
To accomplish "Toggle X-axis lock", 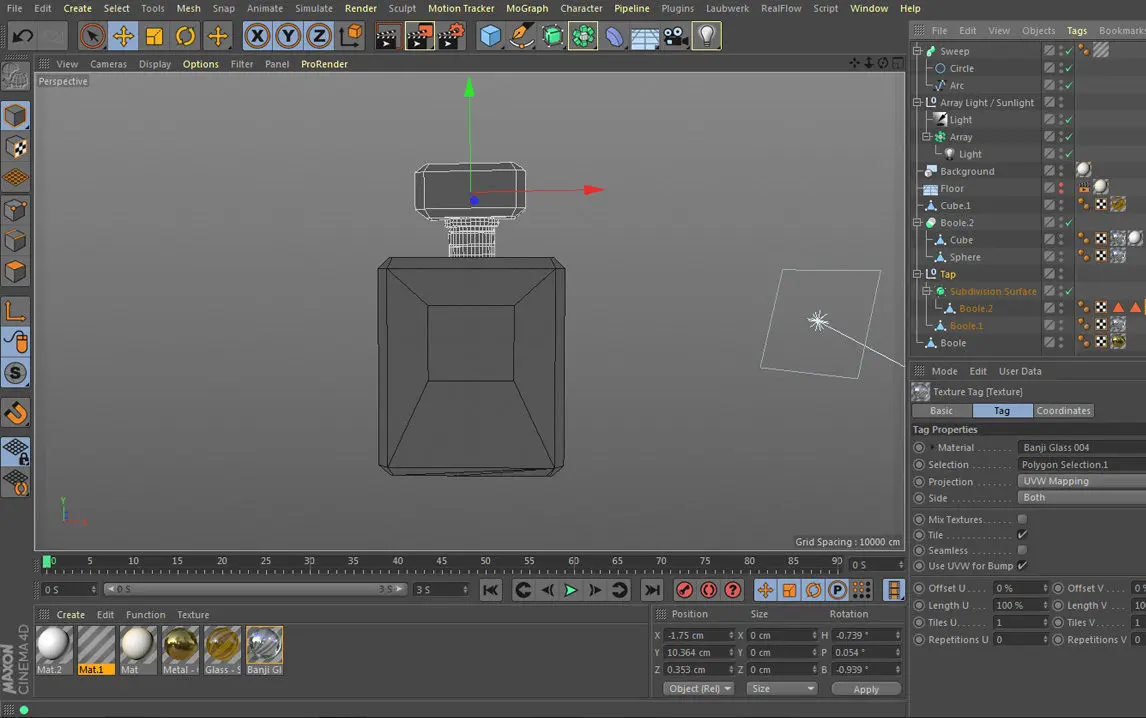I will tap(257, 37).
